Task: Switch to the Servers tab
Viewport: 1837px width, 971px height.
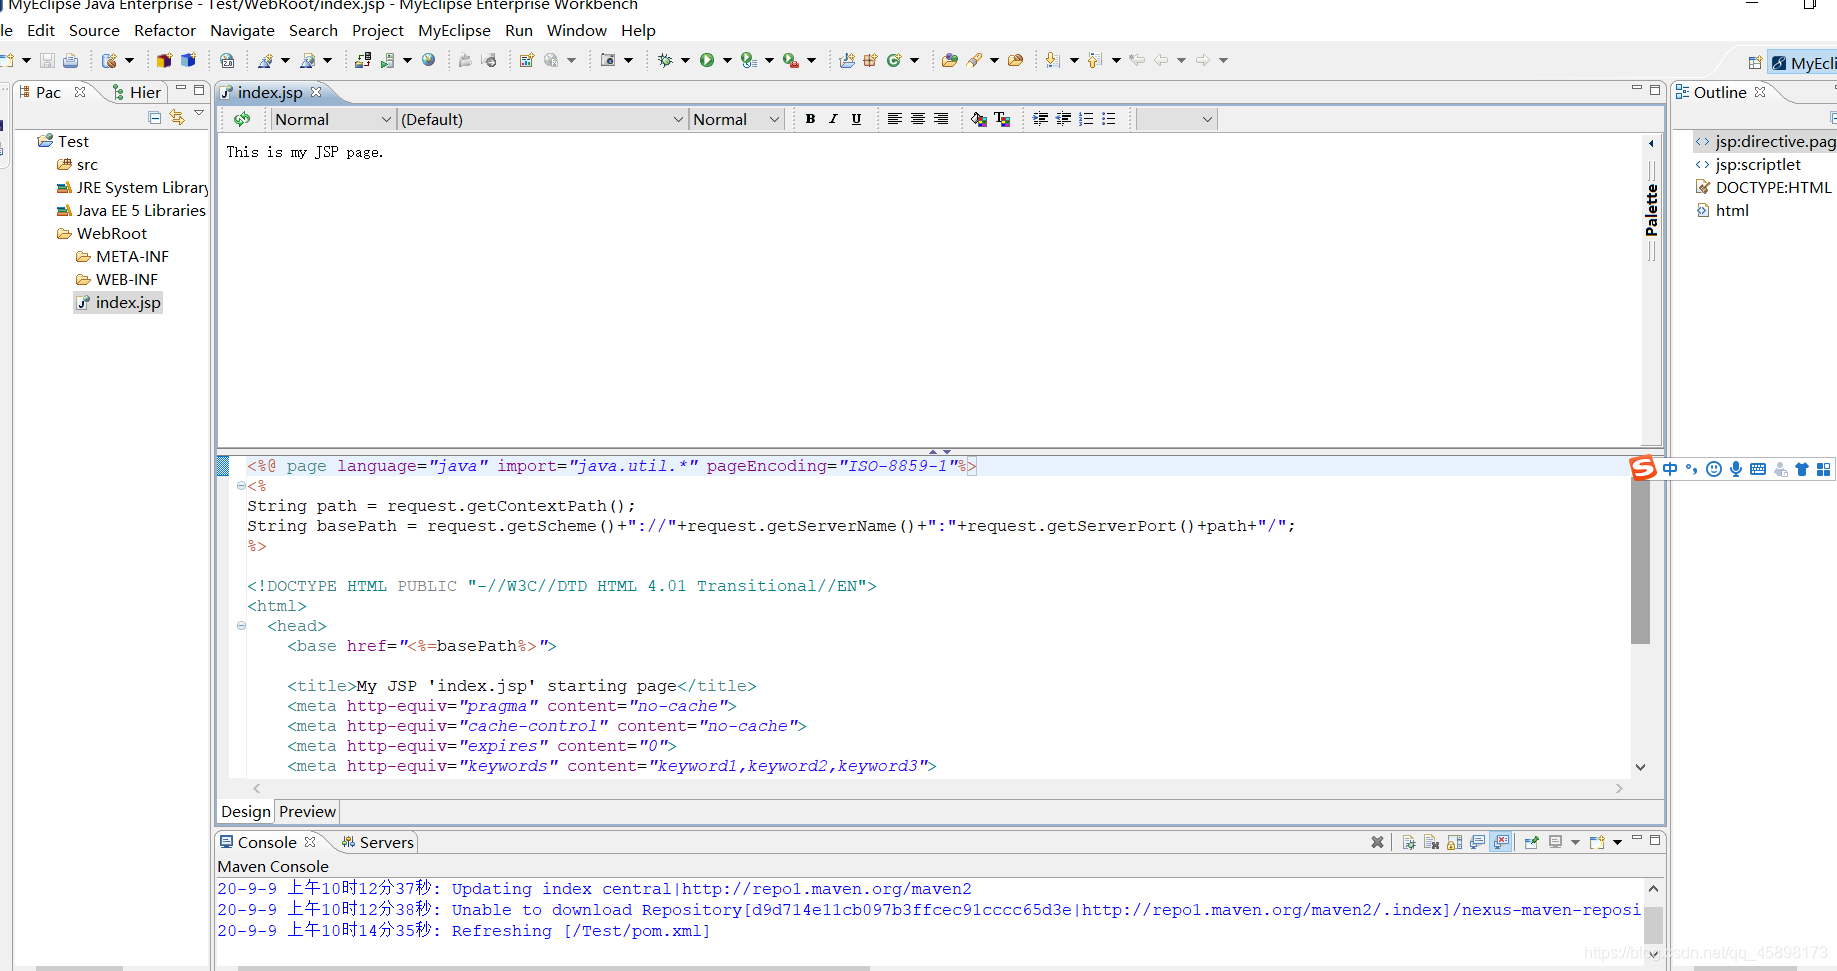Action: tap(385, 842)
